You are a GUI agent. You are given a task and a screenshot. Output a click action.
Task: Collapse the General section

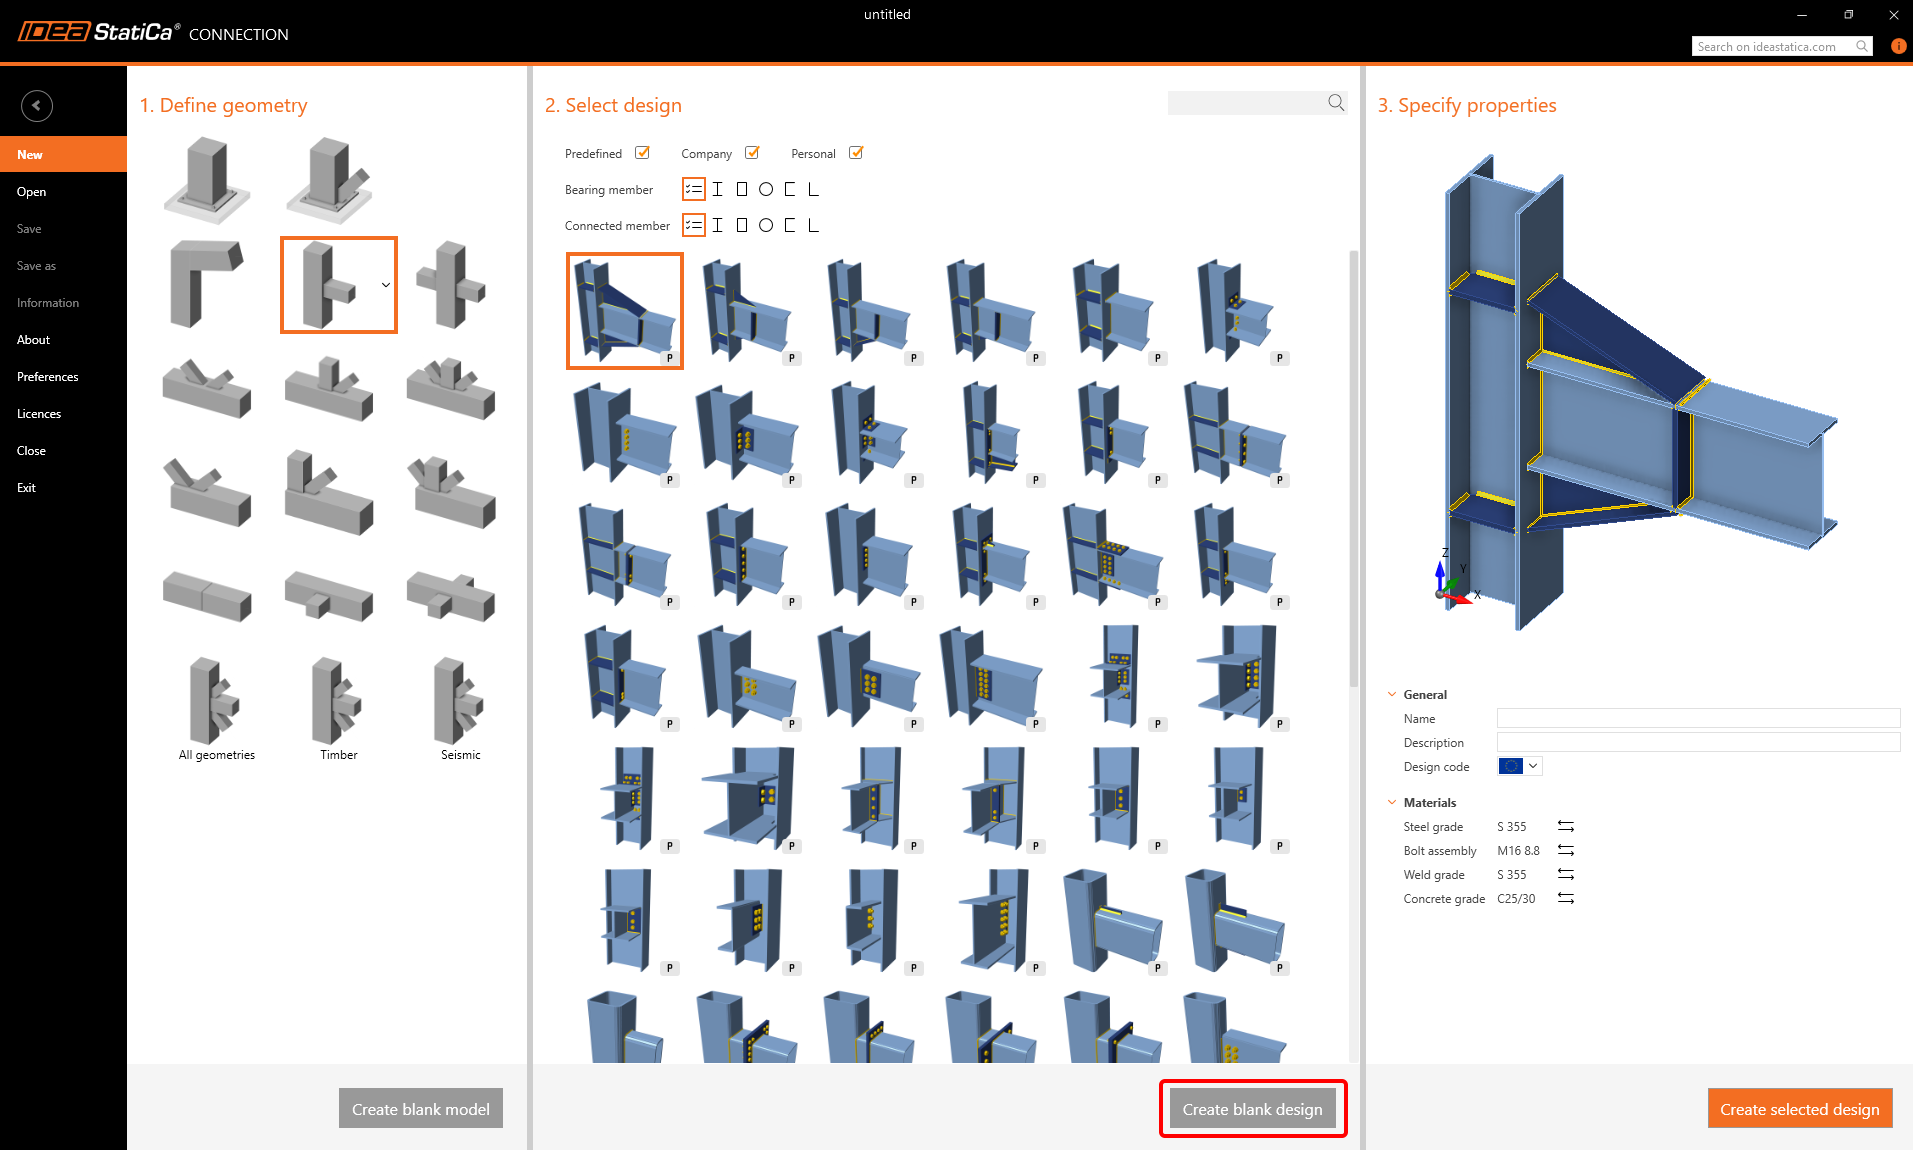pyautogui.click(x=1392, y=694)
